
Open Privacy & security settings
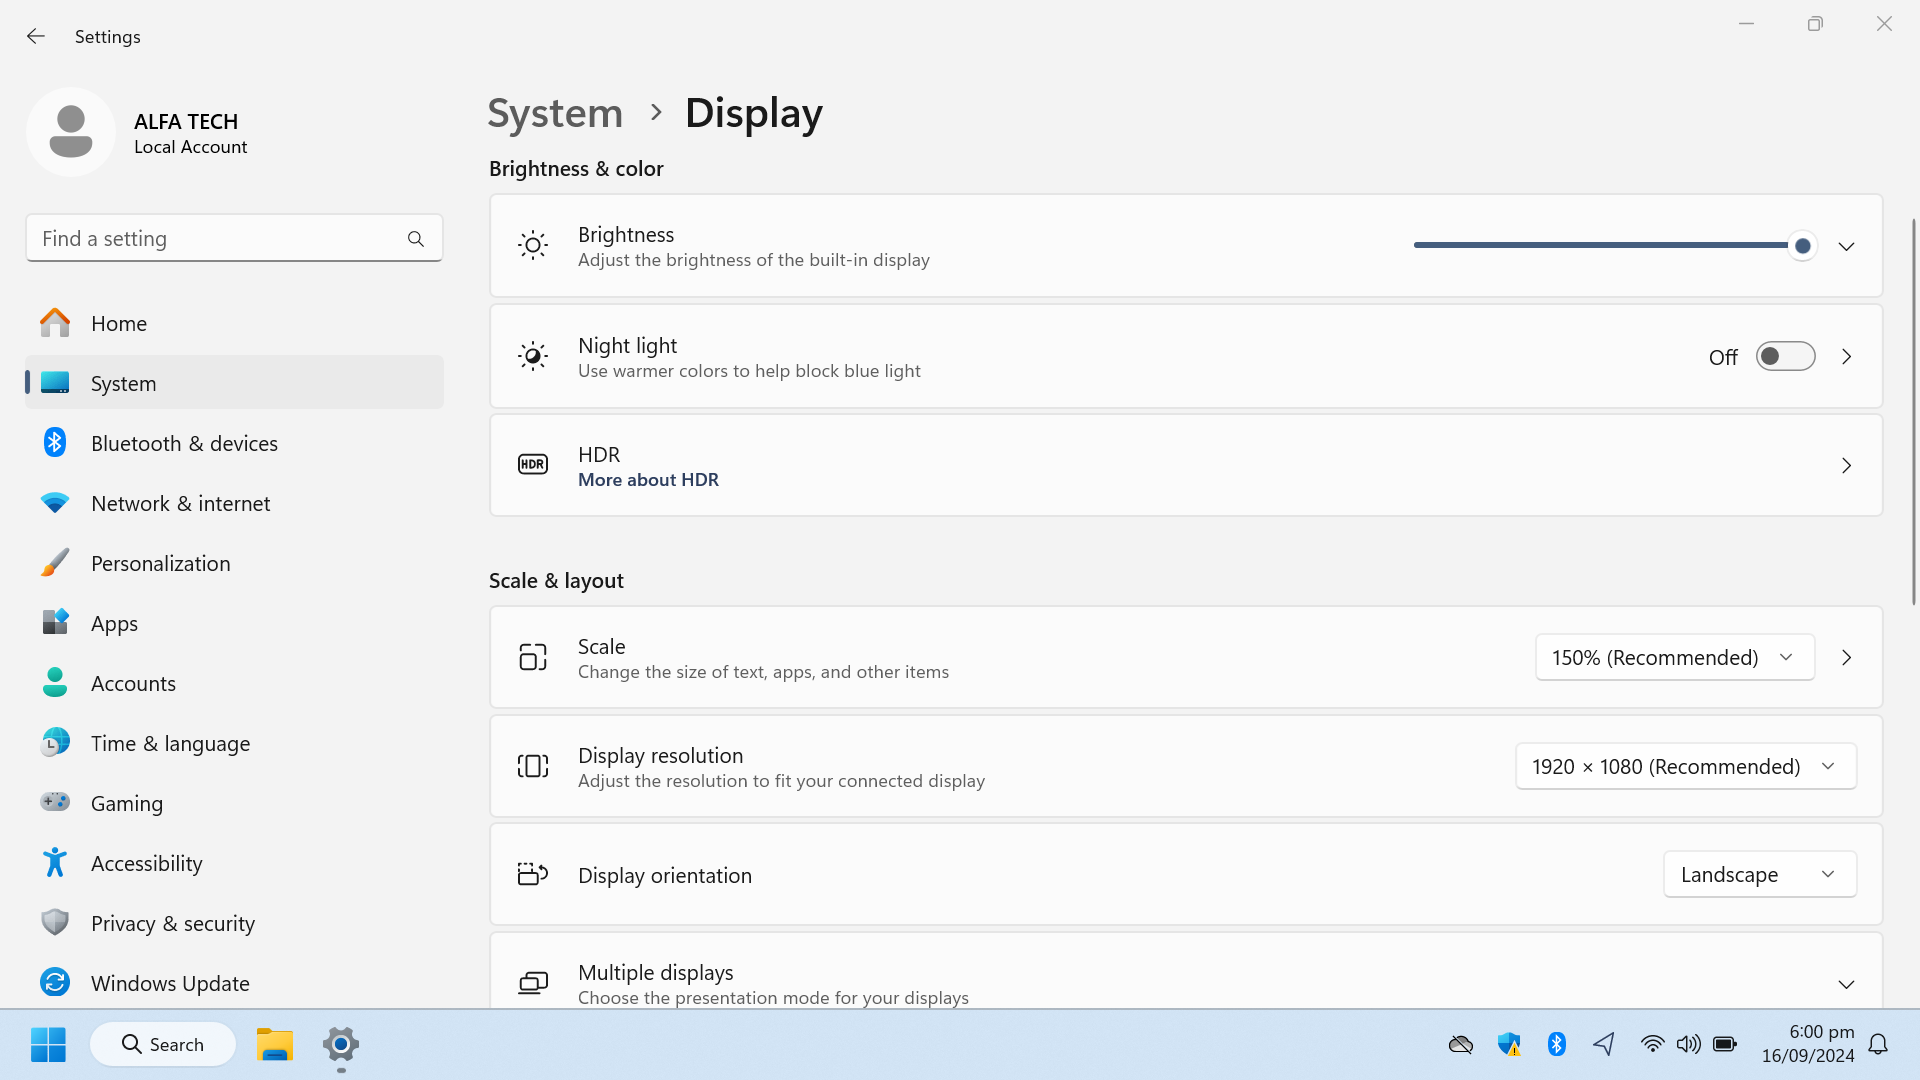[x=234, y=923]
